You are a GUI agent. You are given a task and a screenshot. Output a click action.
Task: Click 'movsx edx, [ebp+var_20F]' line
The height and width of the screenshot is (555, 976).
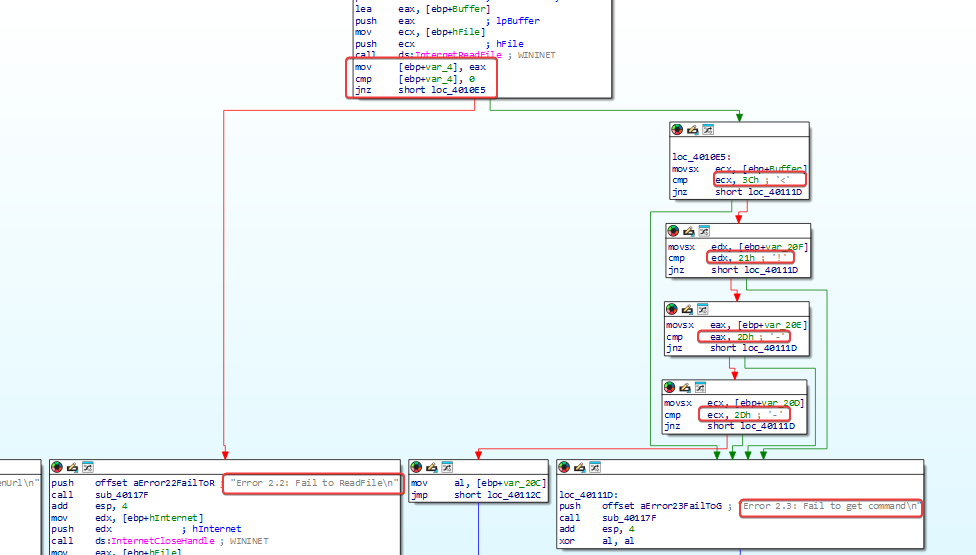point(738,247)
